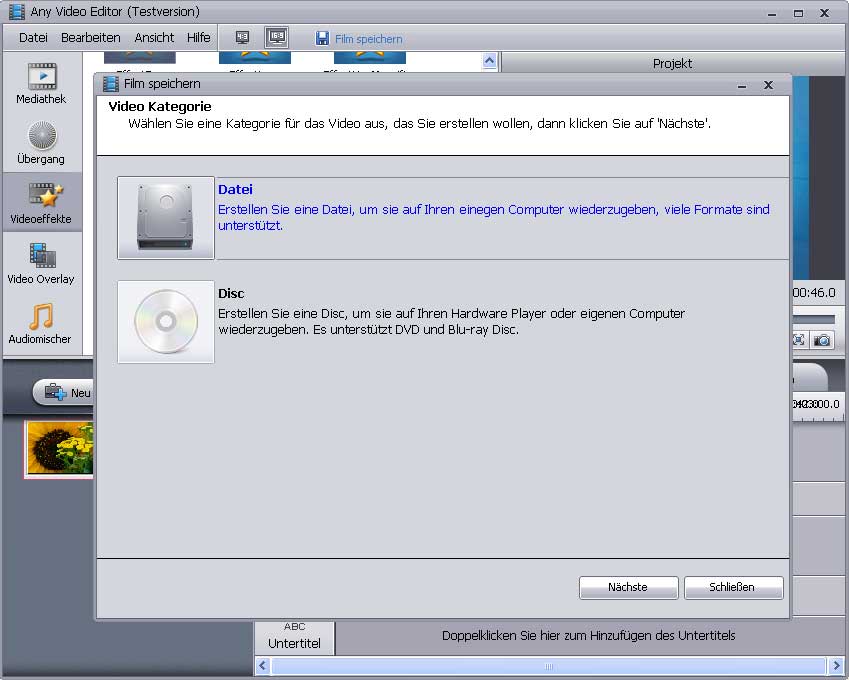Viewport: 849px width, 680px height.
Task: Close the Film speichern dialog
Action: (x=768, y=85)
